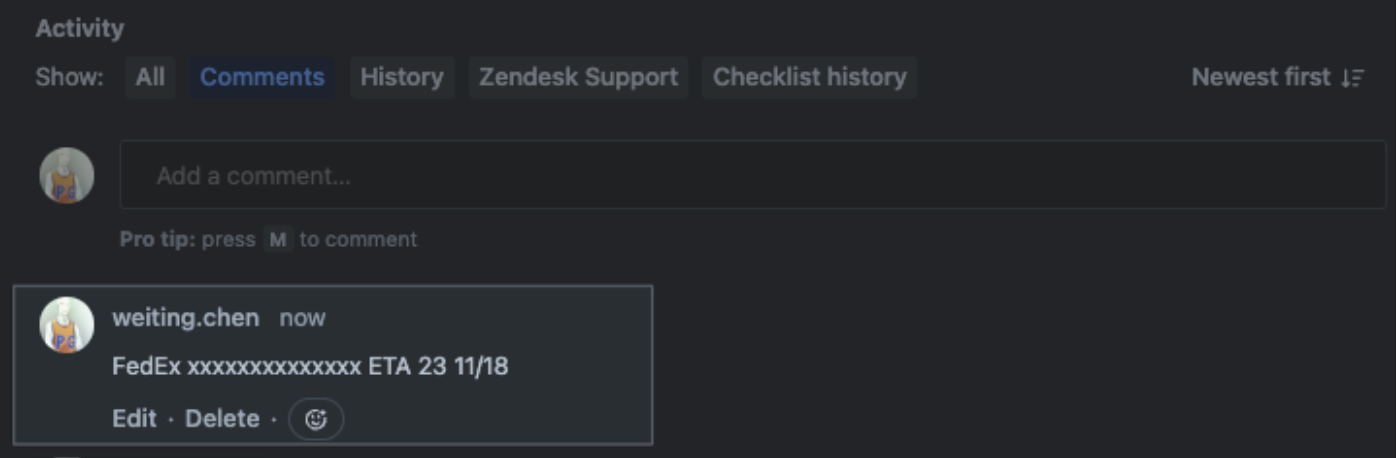Click the "now" comment timestamp

(x=302, y=319)
